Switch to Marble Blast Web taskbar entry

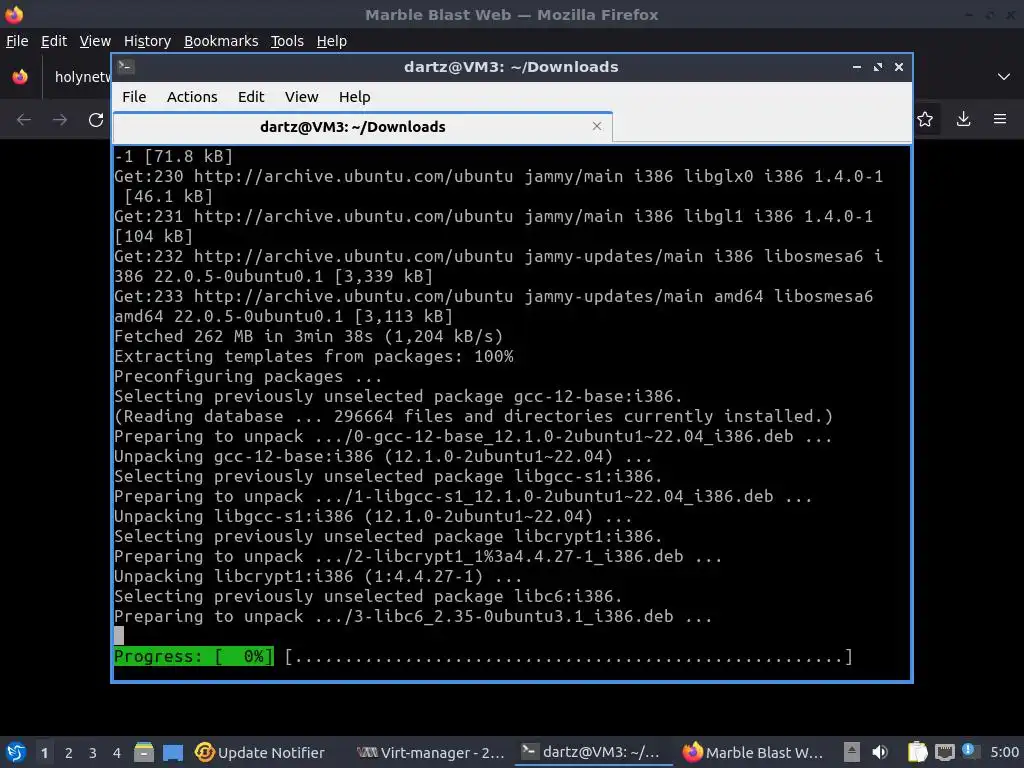pyautogui.click(x=753, y=752)
